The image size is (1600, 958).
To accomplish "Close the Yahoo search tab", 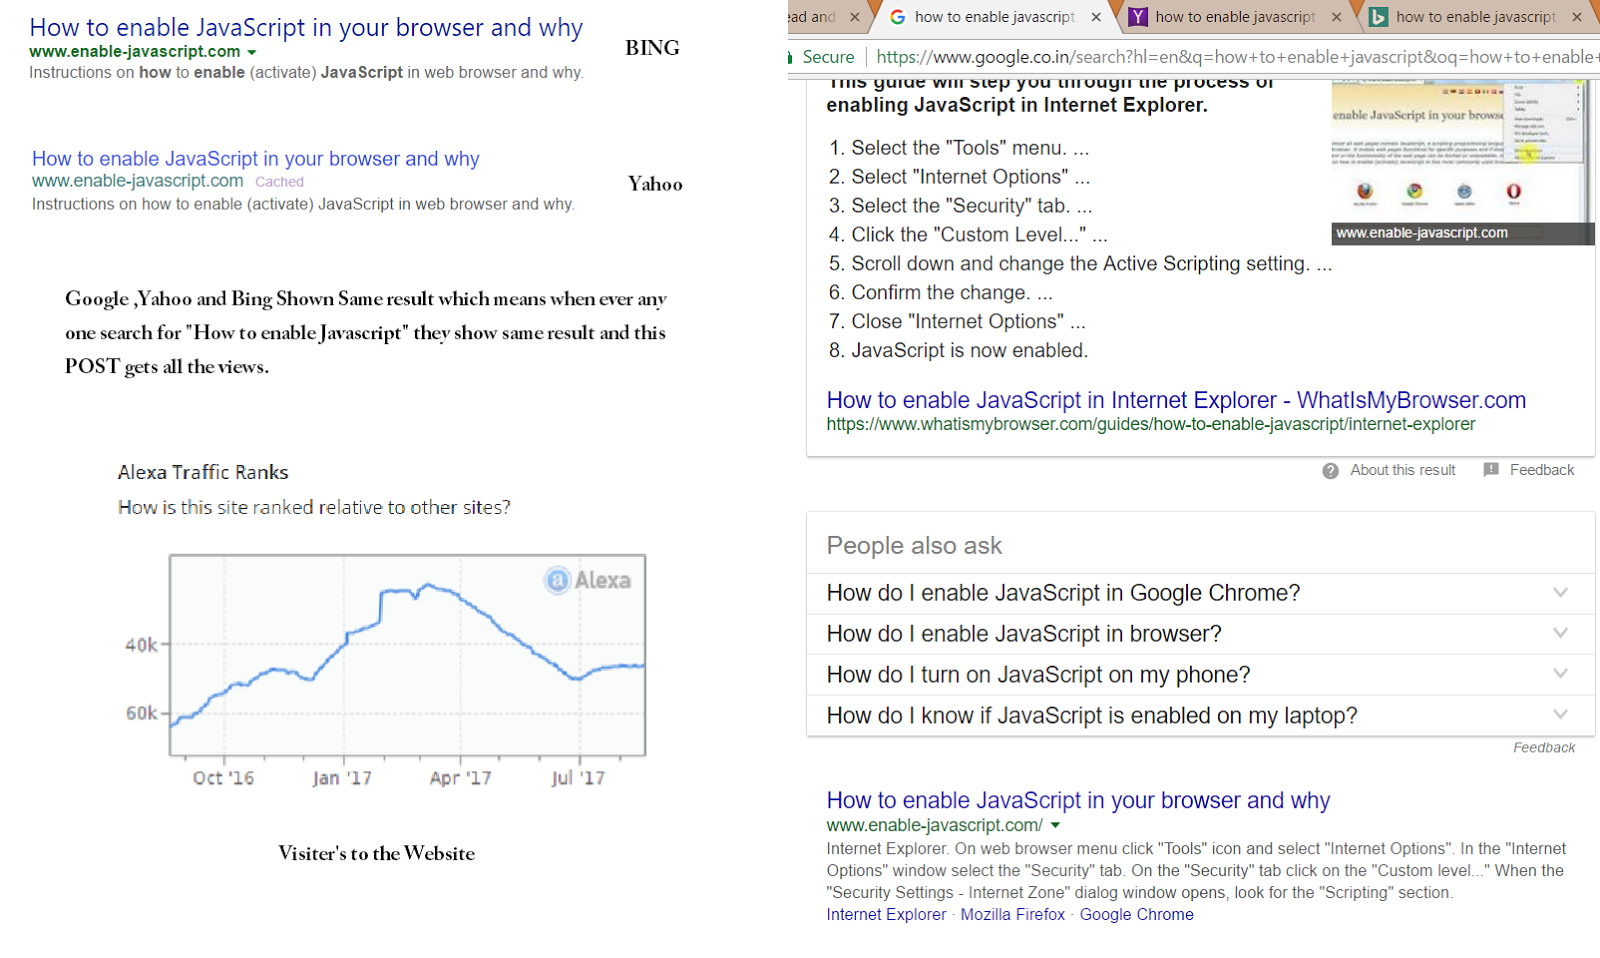I will tap(1336, 17).
